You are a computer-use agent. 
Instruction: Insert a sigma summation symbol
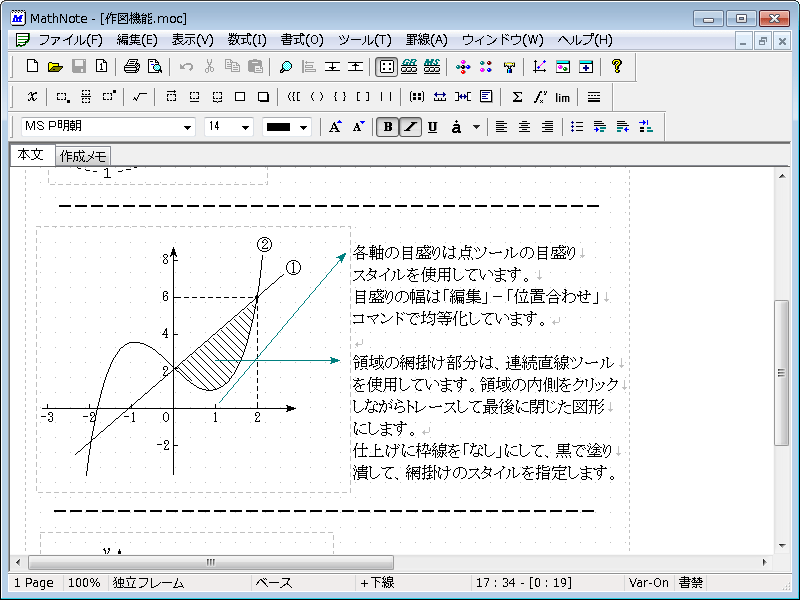[x=517, y=97]
